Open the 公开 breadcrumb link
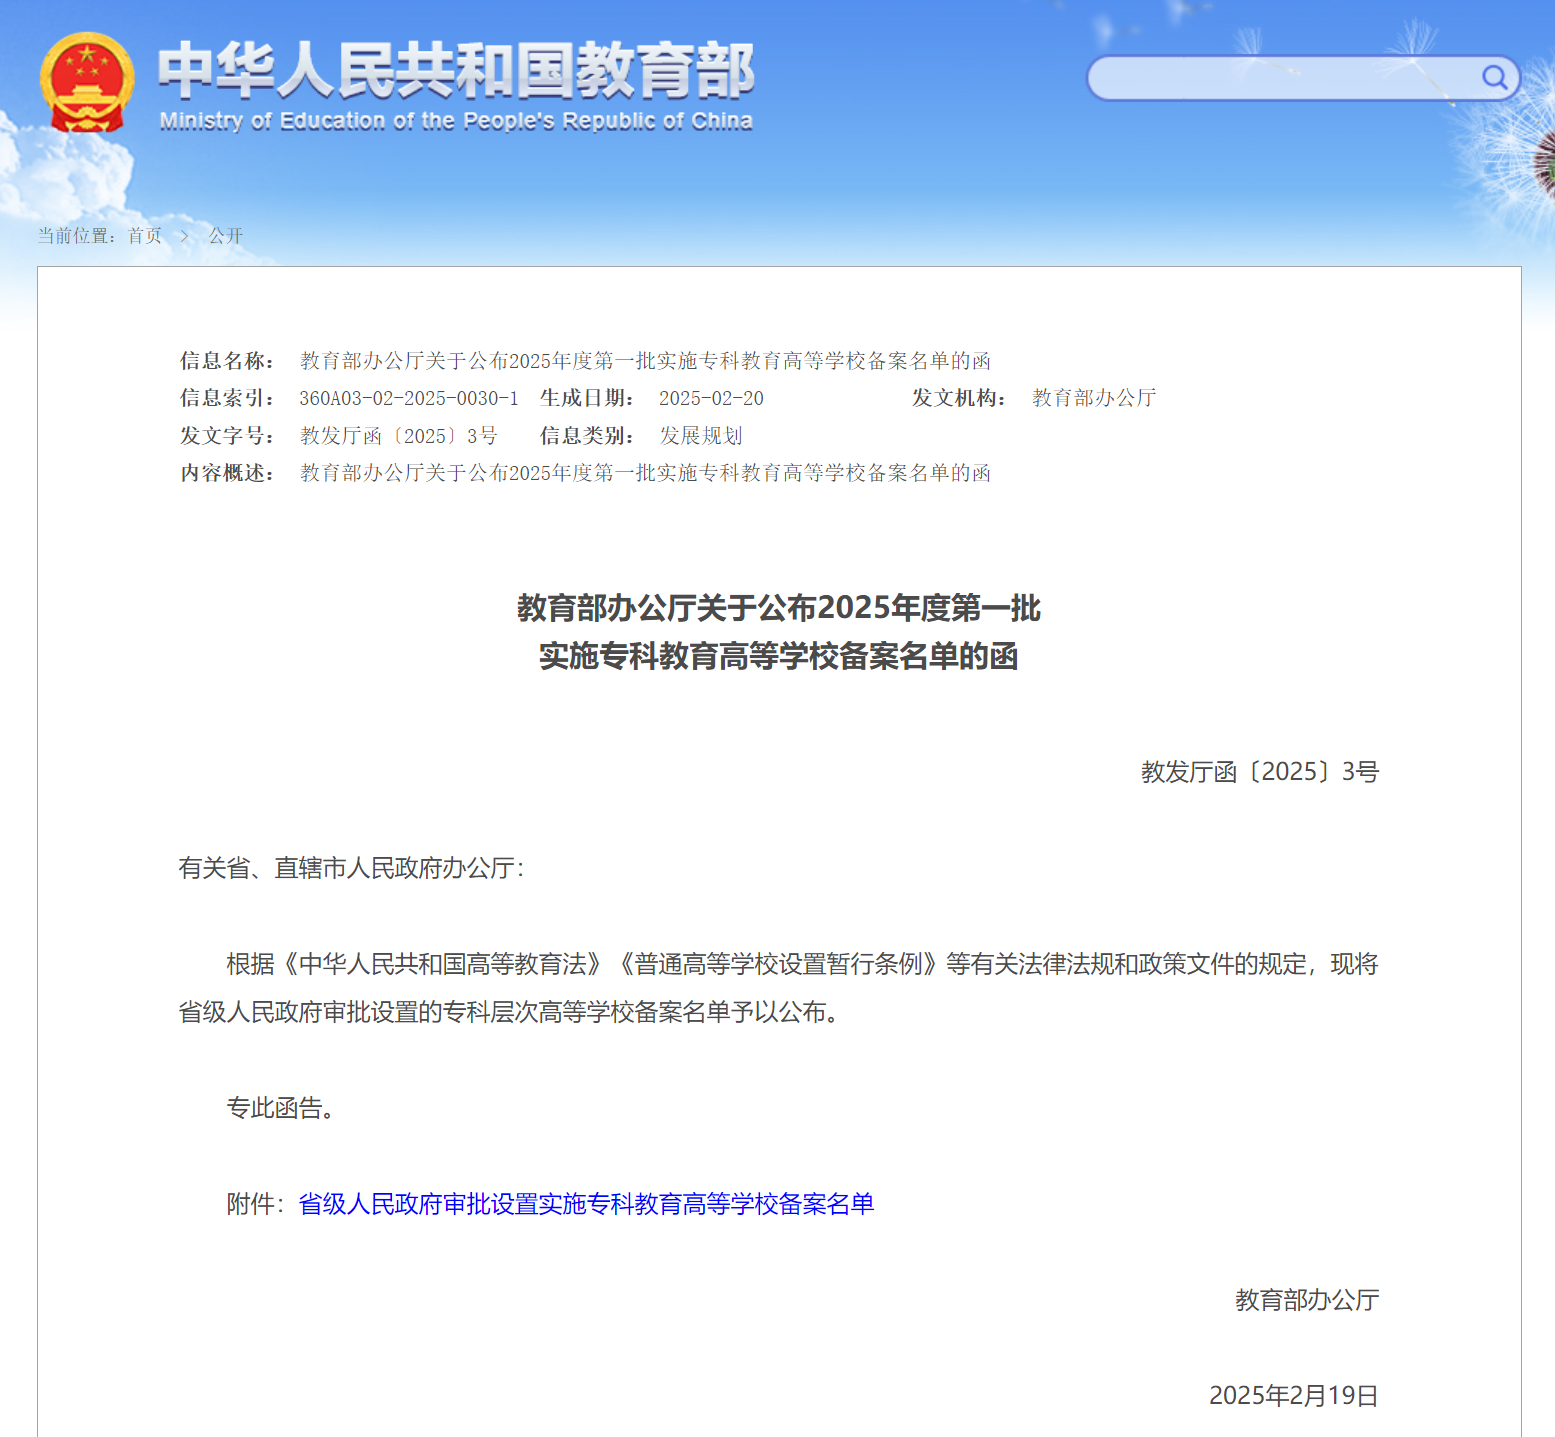Image resolution: width=1555 pixels, height=1437 pixels. pos(226,236)
